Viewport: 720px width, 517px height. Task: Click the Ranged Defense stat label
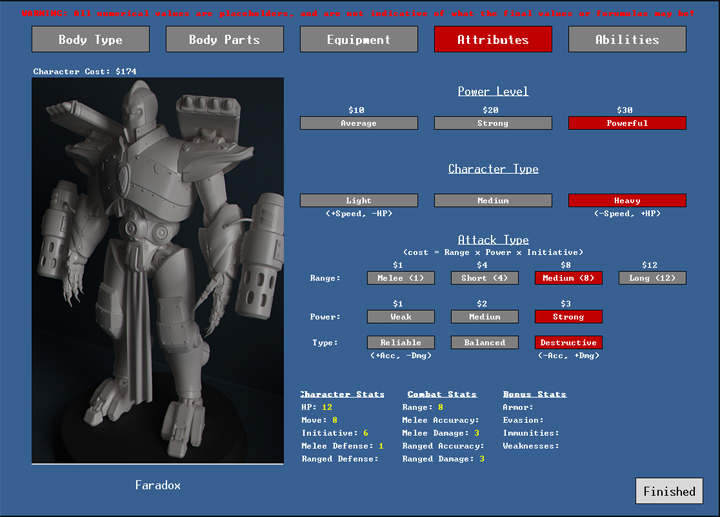[x=340, y=458]
